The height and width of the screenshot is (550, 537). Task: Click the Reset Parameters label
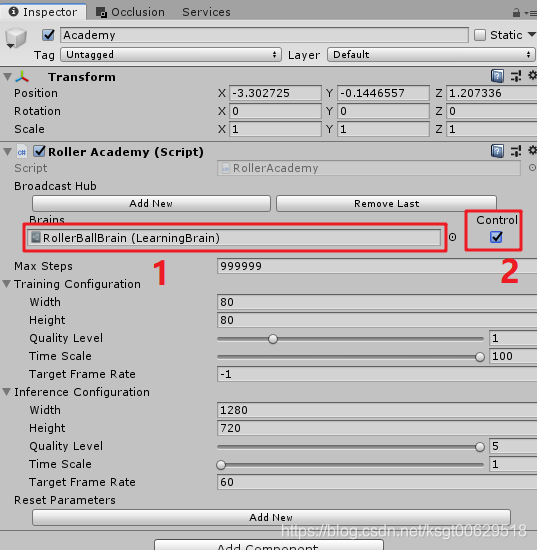[65, 500]
